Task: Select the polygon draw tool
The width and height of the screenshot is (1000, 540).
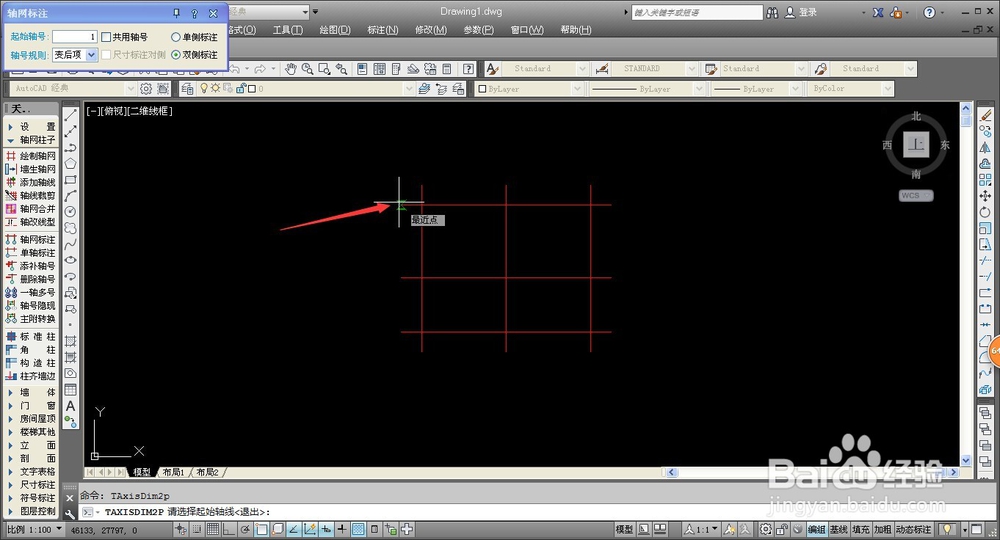Action: (71, 164)
